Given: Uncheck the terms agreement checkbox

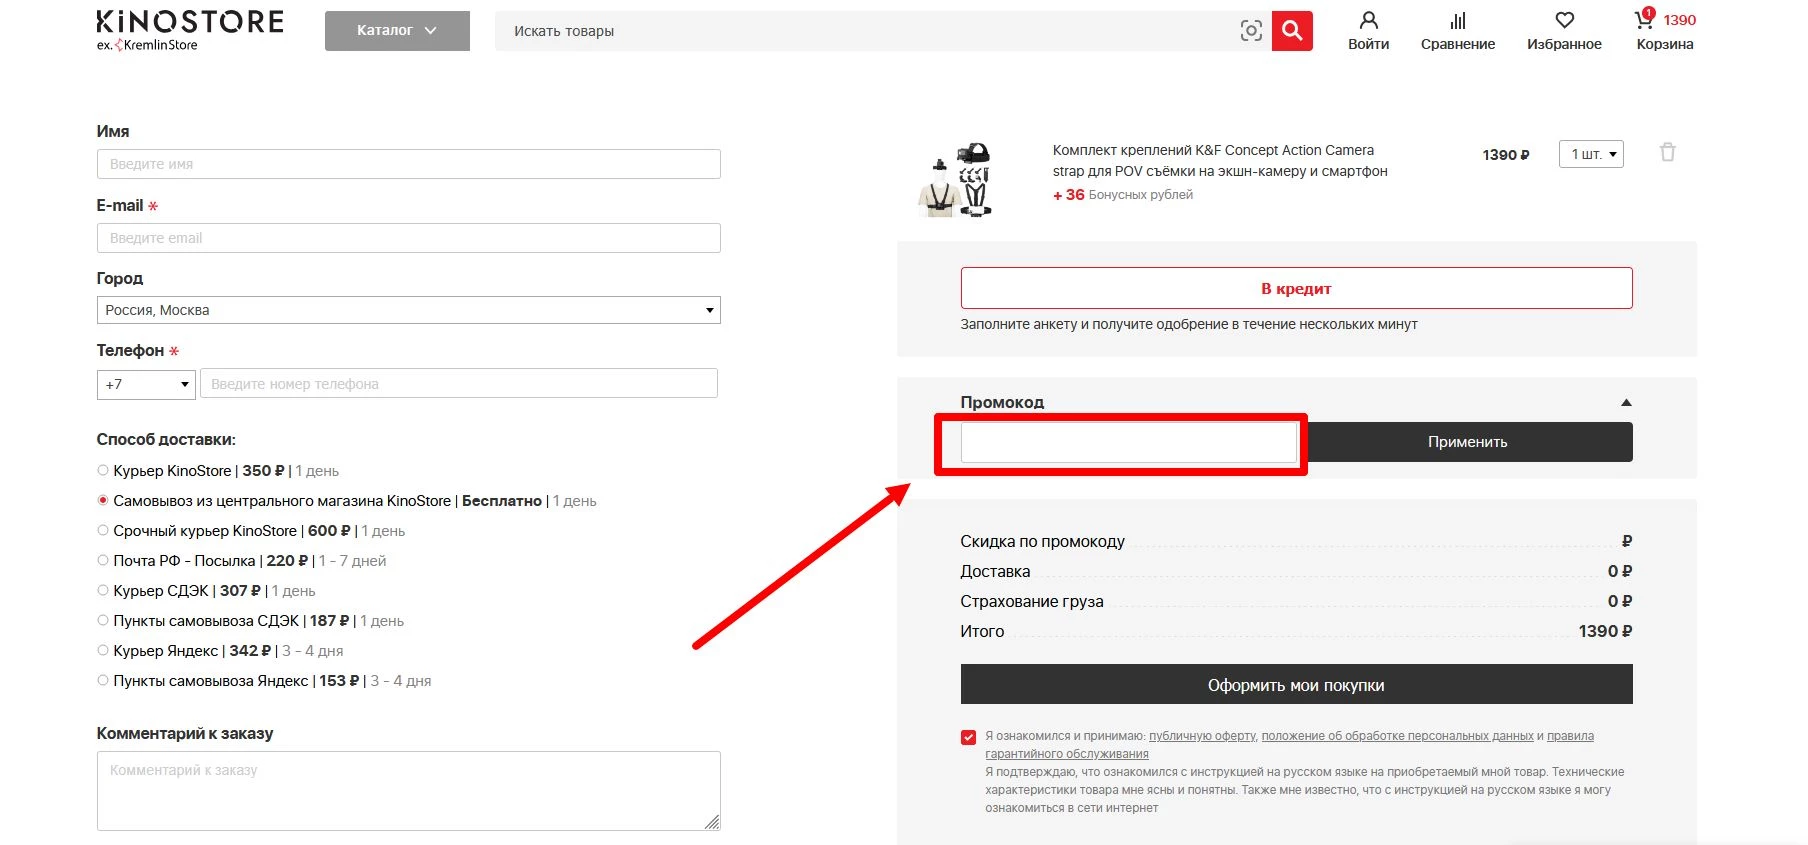Looking at the screenshot, I should (968, 737).
